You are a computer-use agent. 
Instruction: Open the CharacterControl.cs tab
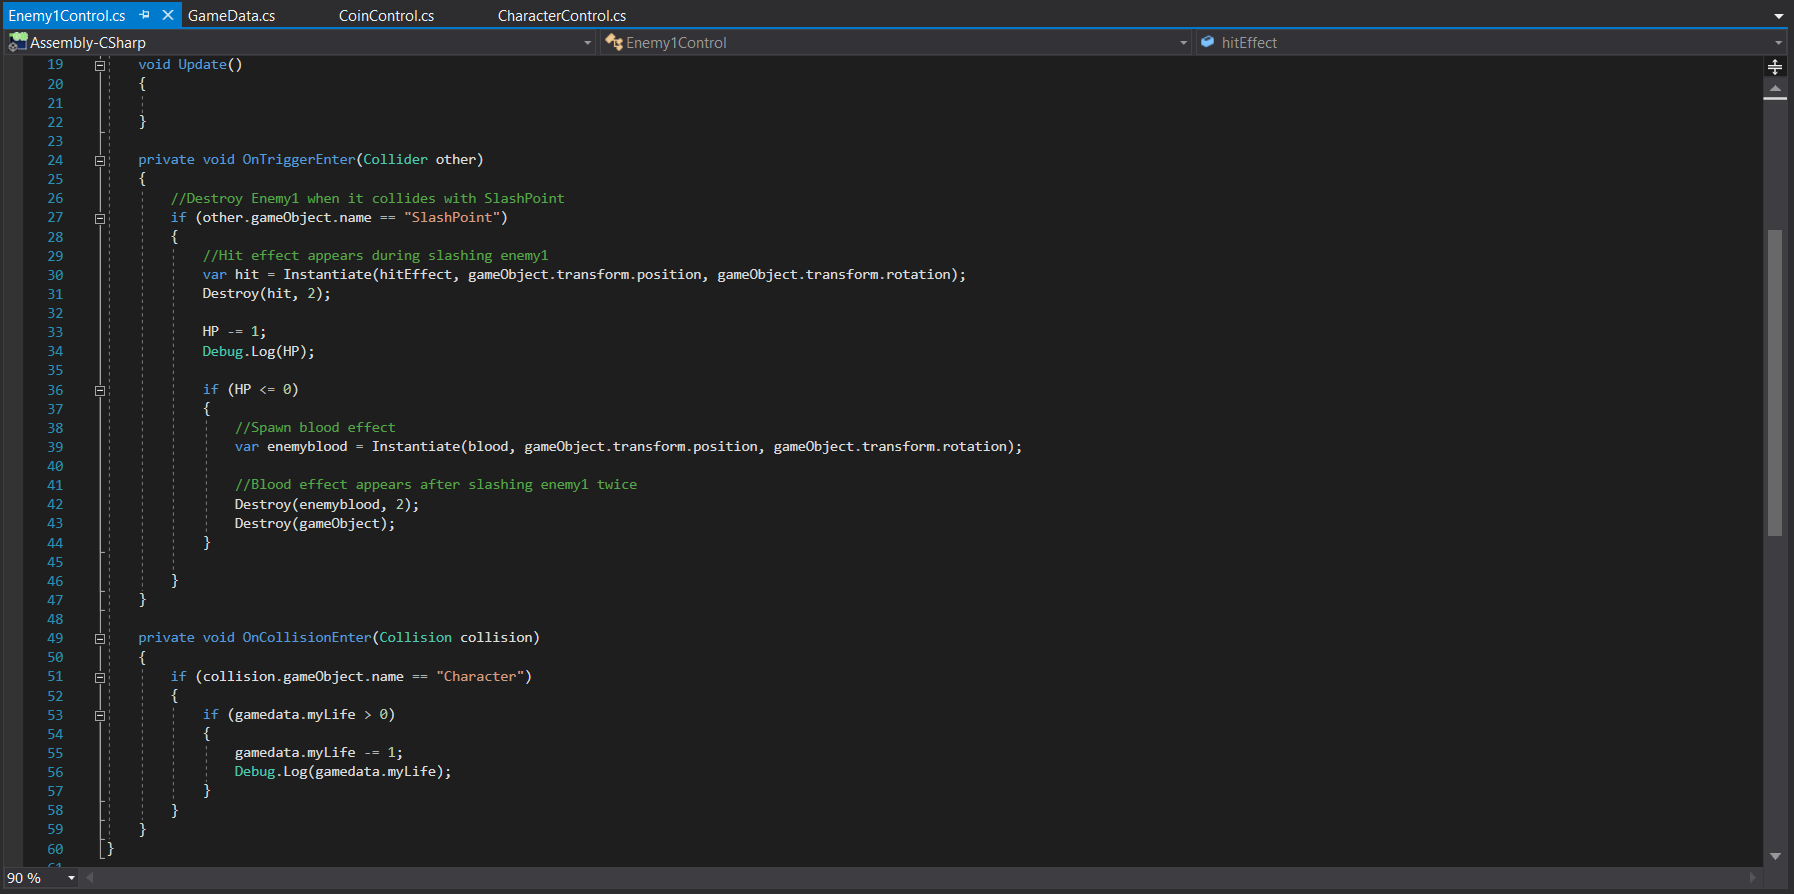562,15
